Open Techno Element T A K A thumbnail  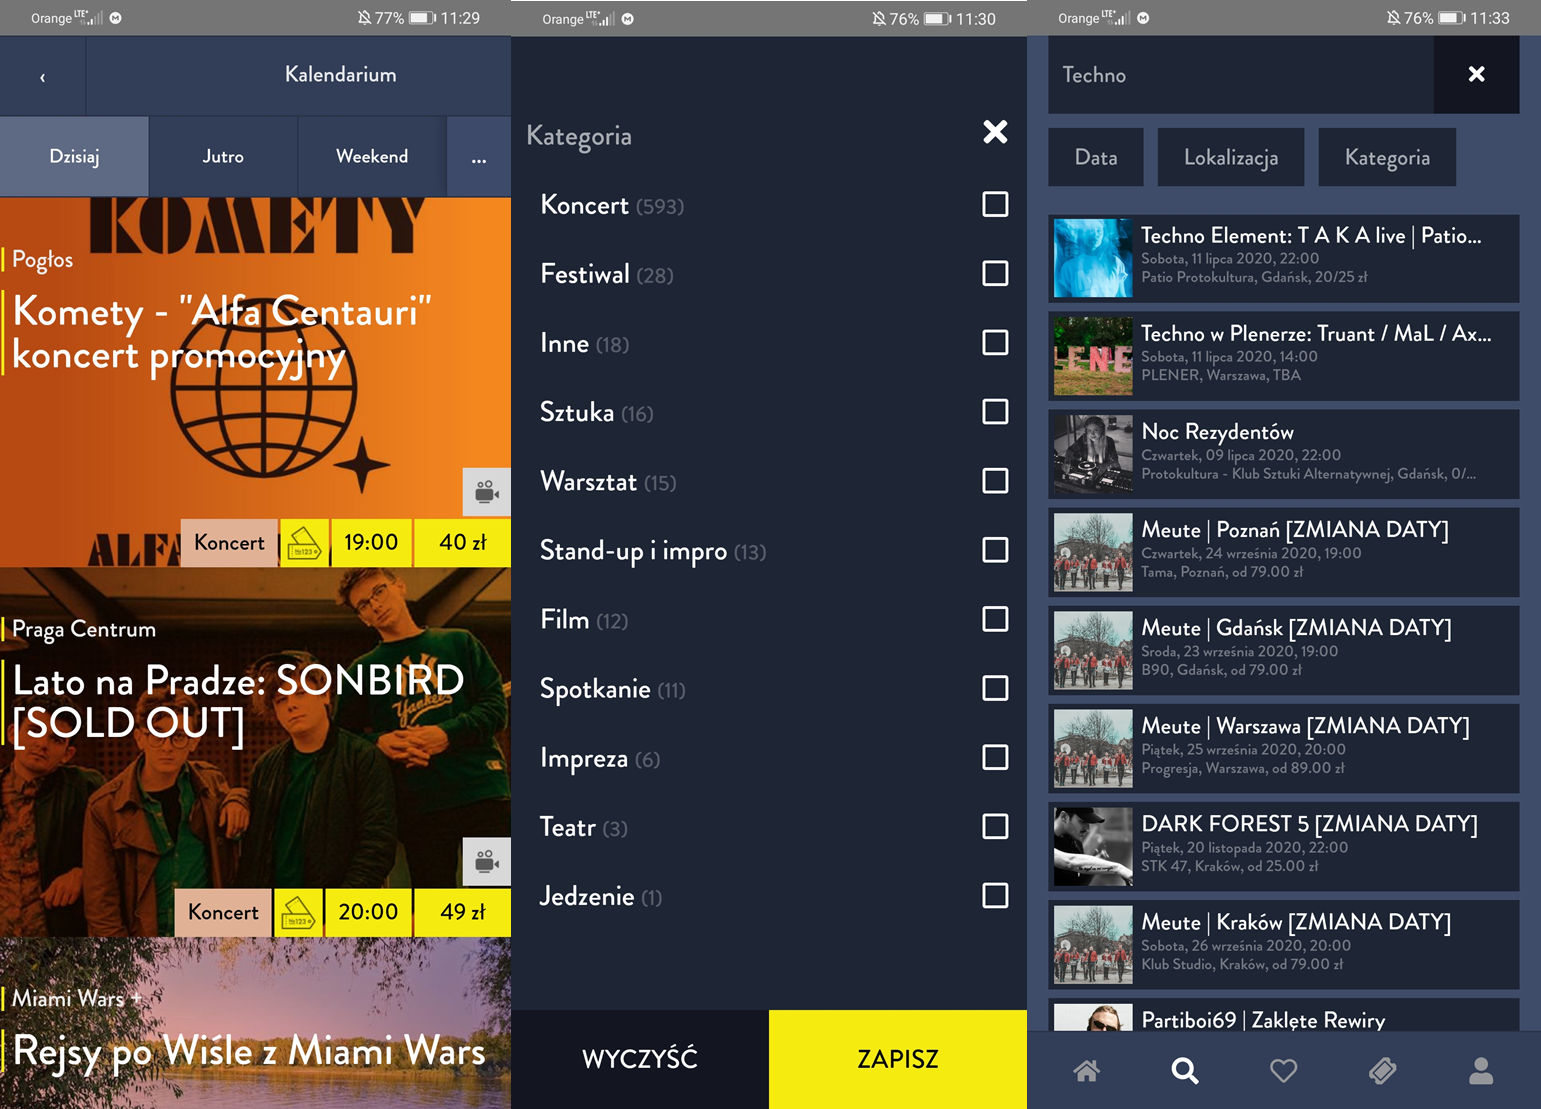coord(1093,258)
